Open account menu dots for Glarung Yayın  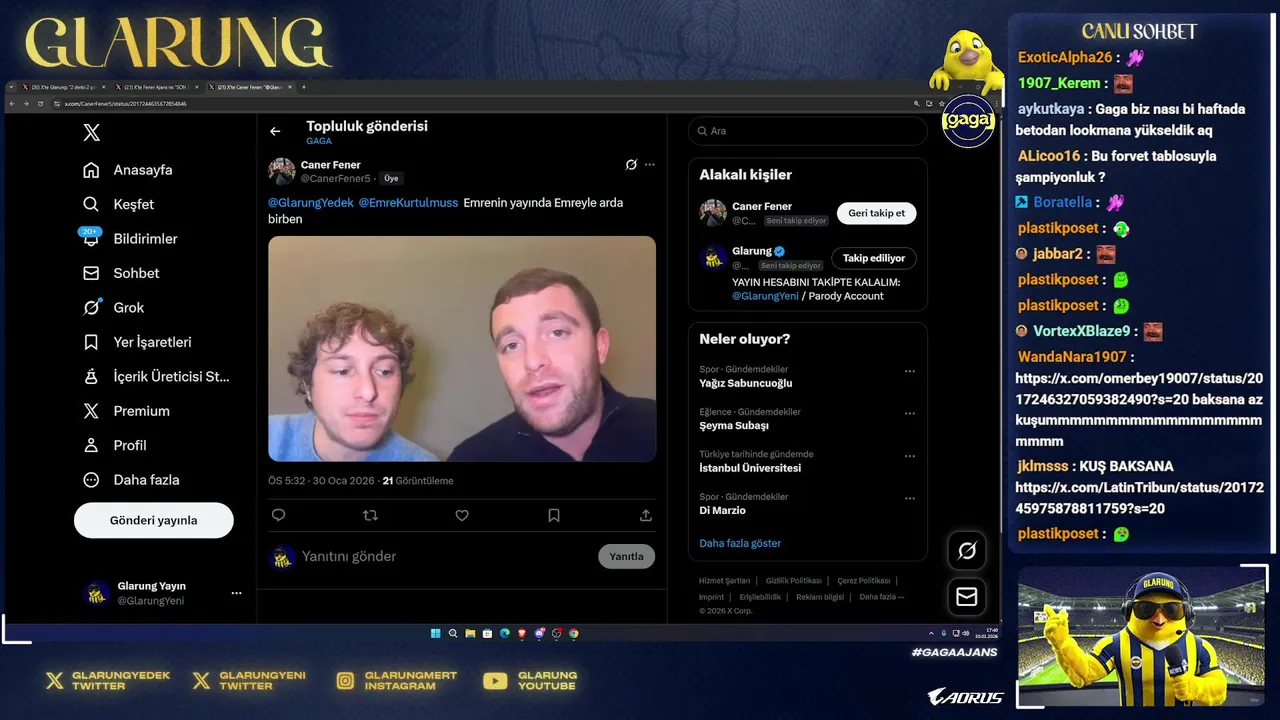tap(236, 593)
